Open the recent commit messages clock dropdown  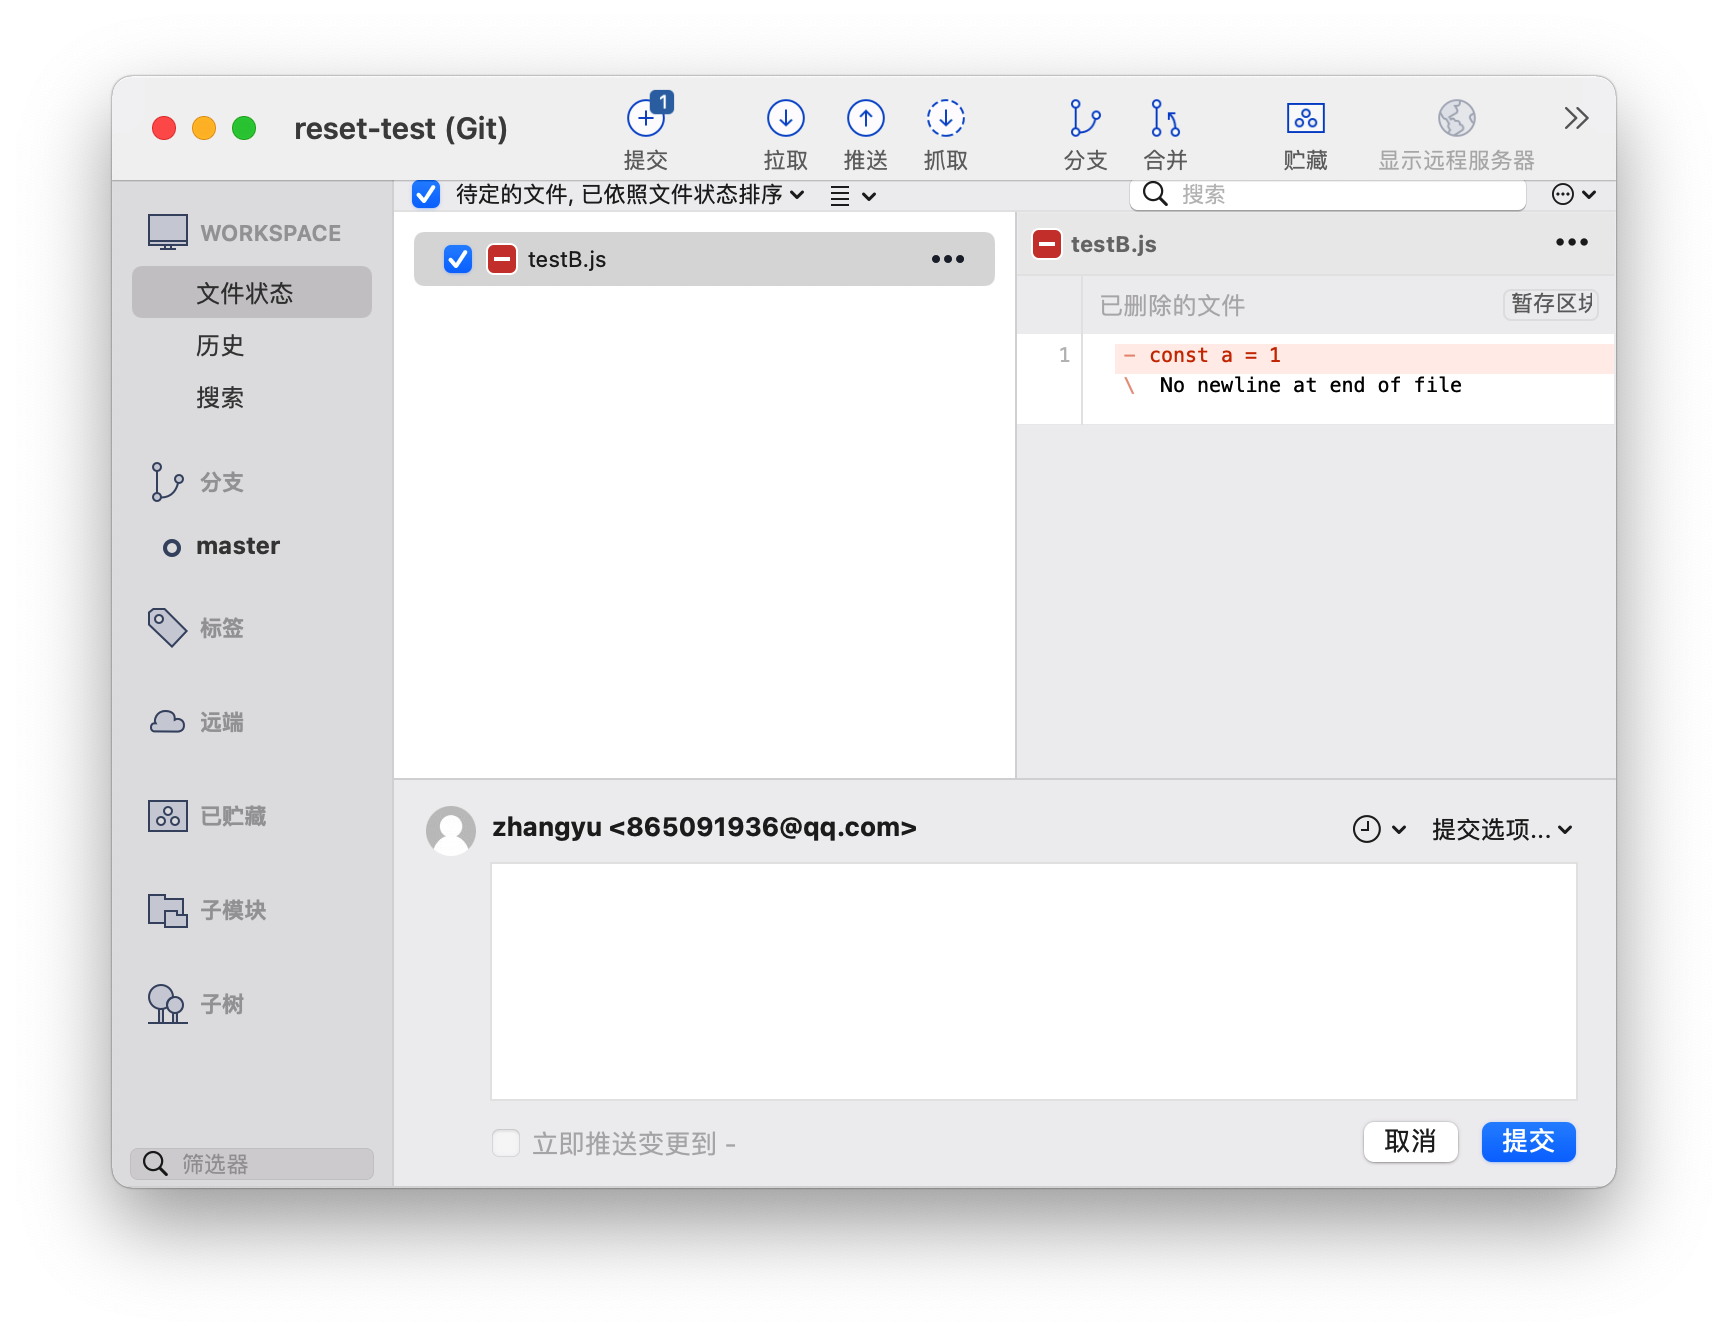(1380, 829)
